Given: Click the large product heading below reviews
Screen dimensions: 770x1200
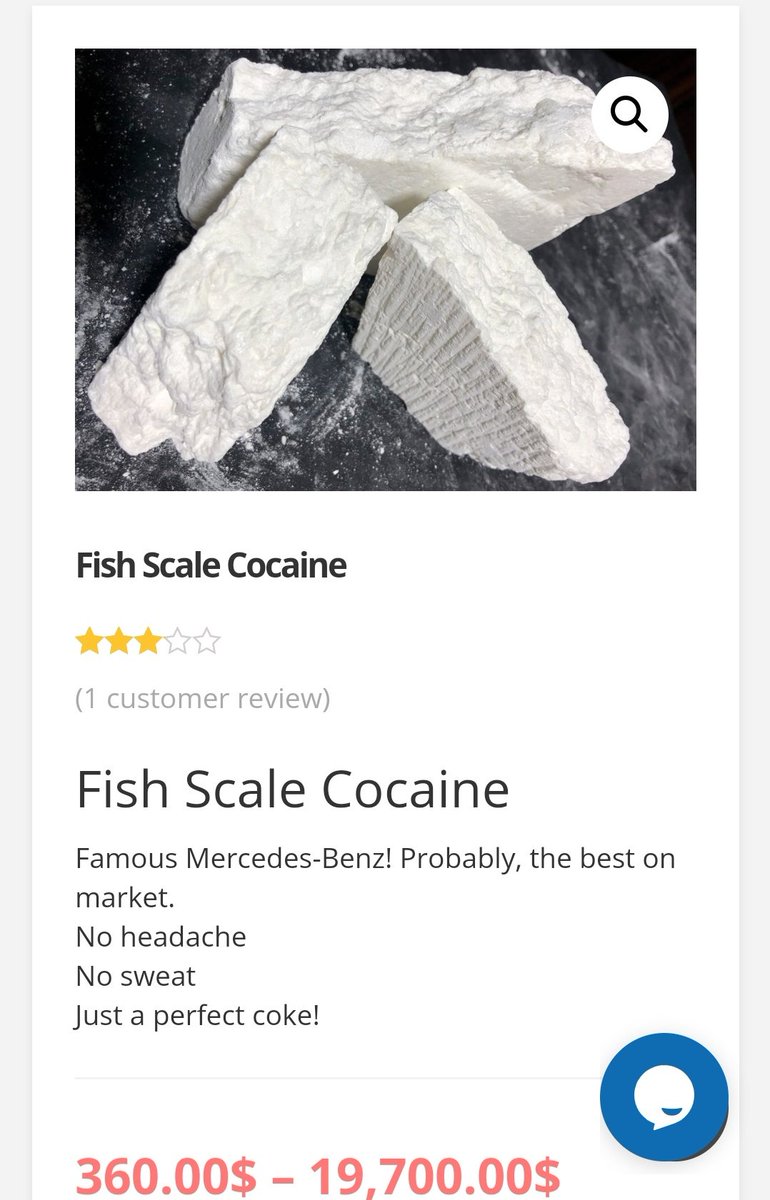Looking at the screenshot, I should 293,790.
